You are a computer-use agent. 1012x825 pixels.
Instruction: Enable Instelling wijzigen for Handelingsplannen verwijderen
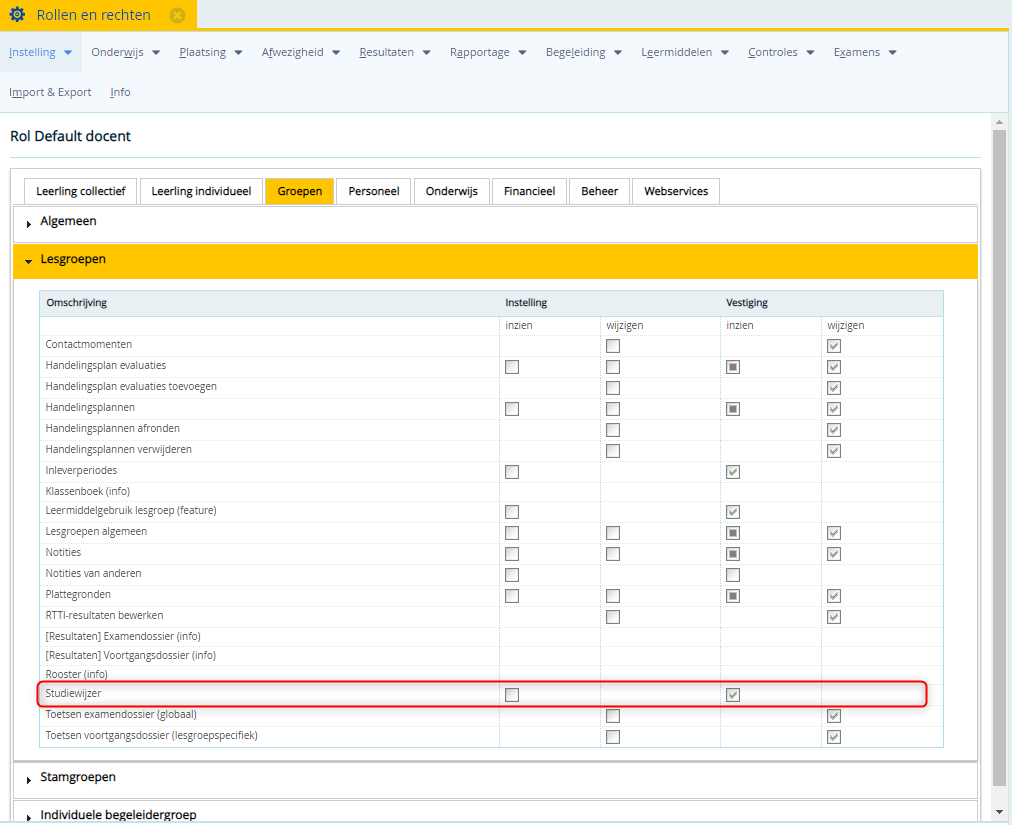coord(613,451)
